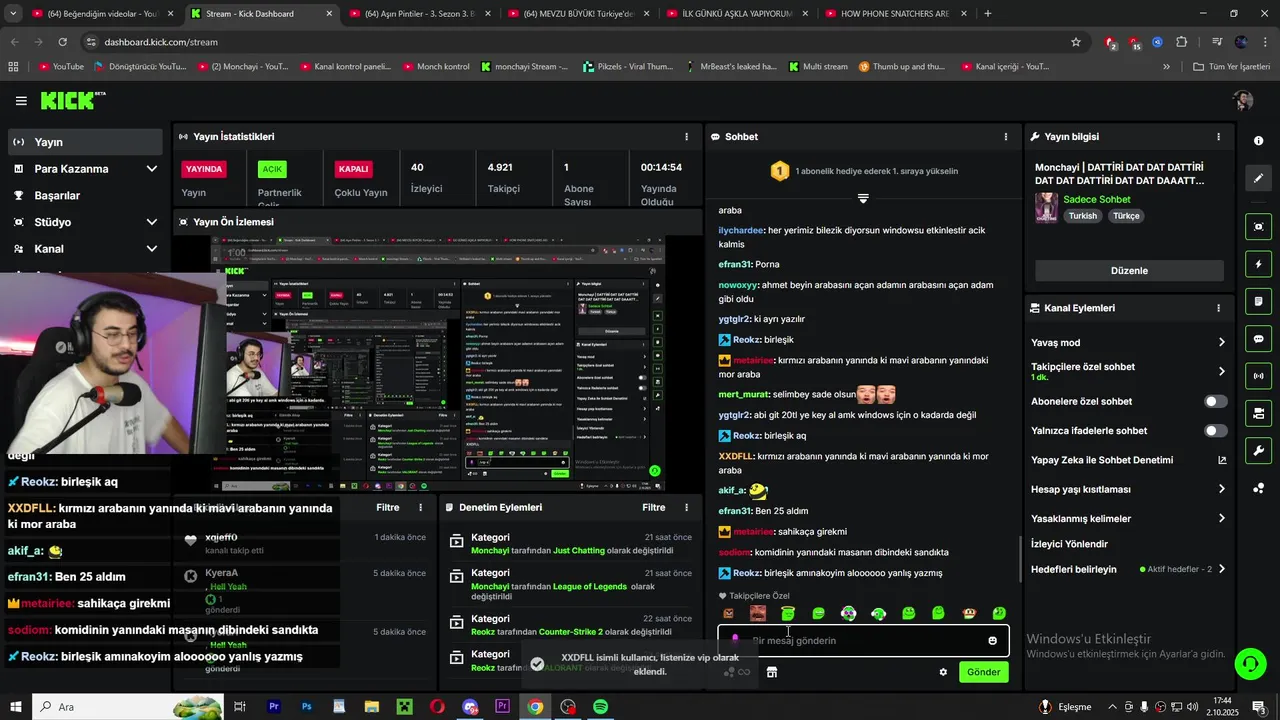Click the Windows taskbar search box
The height and width of the screenshot is (720, 1280).
(x=128, y=707)
